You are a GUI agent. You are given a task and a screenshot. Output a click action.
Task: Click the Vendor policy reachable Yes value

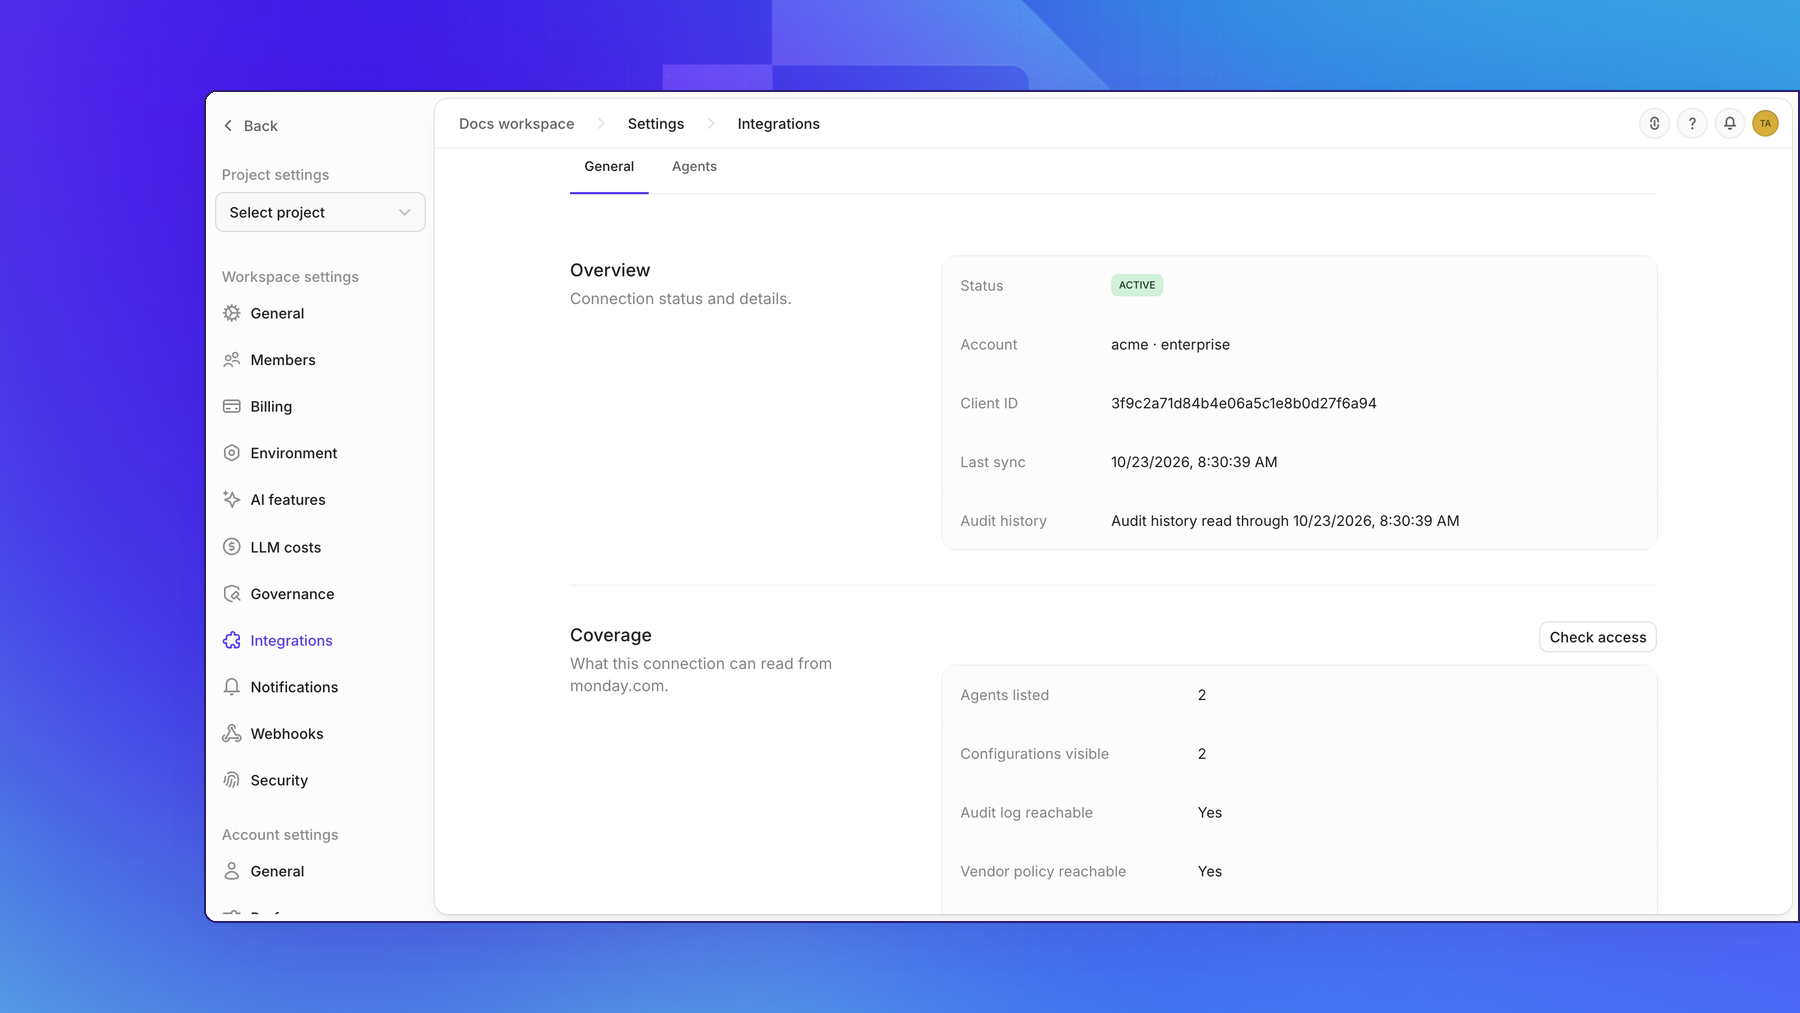[x=1210, y=872]
